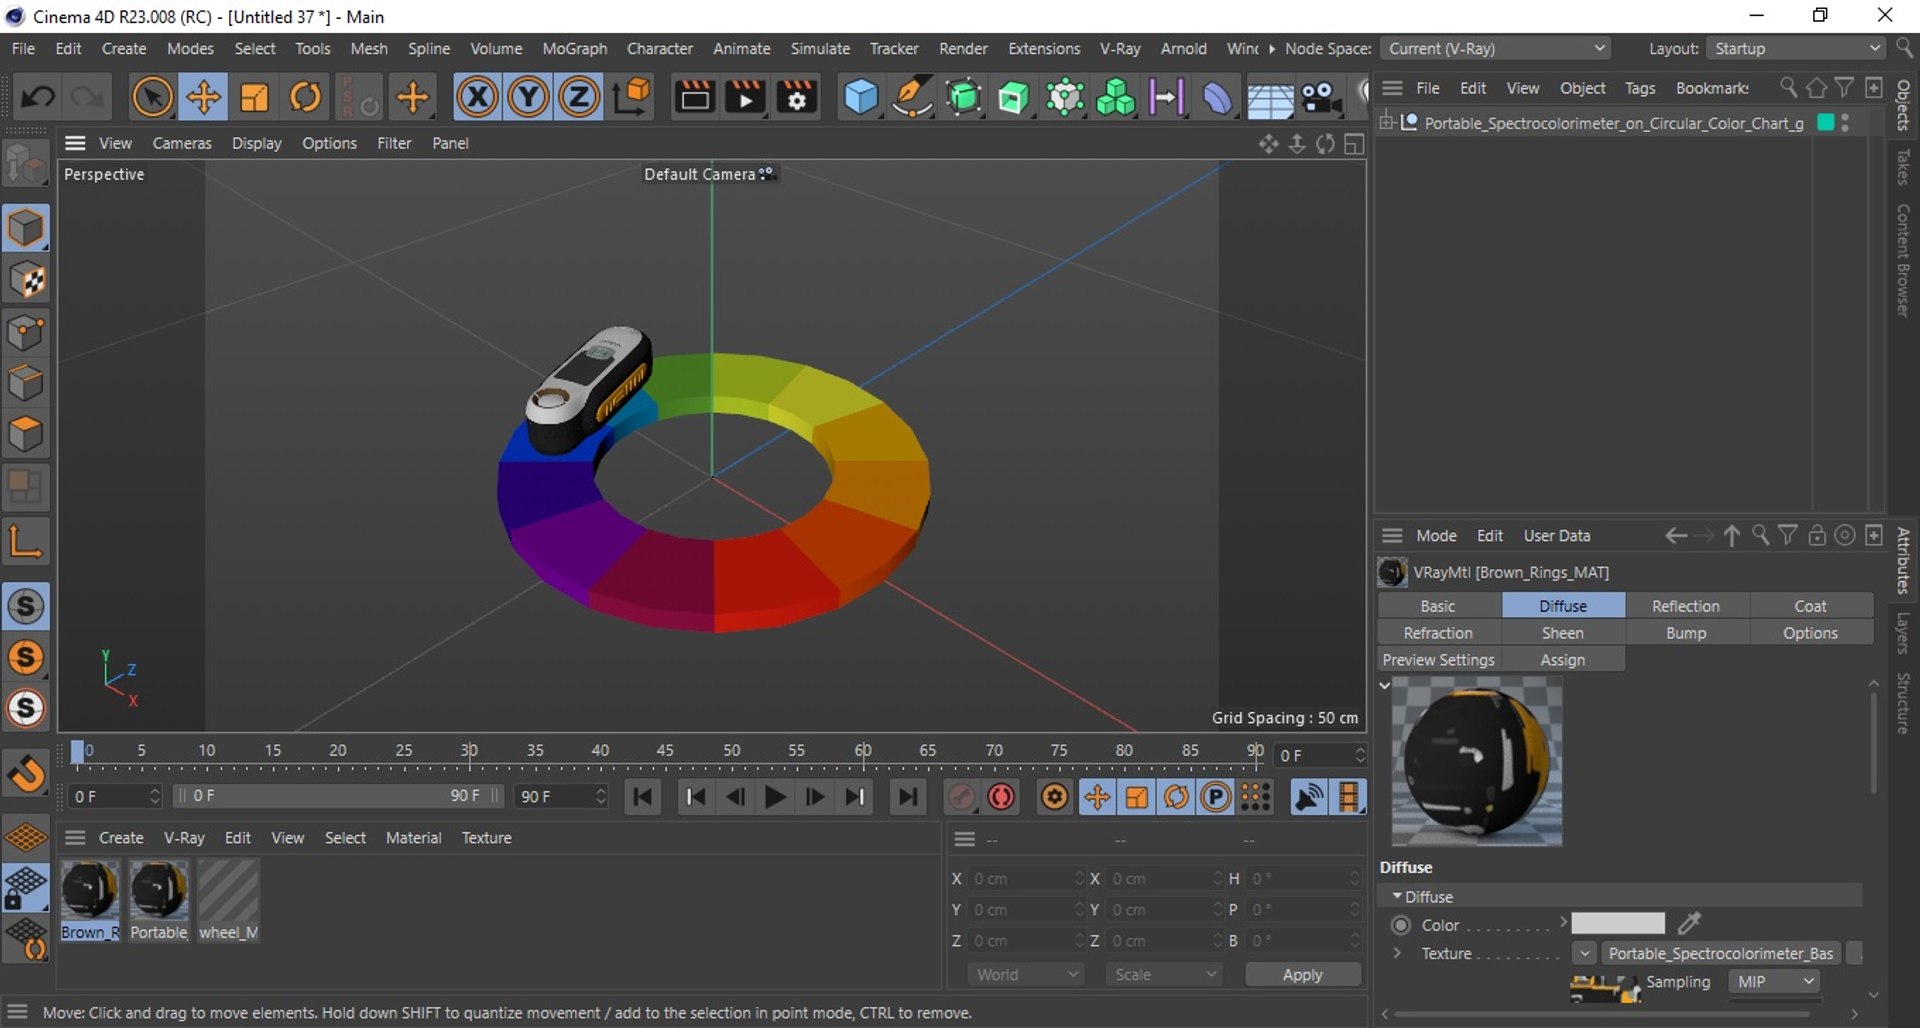This screenshot has width=1920, height=1028.
Task: Open the MoGraph menu
Action: 574,48
